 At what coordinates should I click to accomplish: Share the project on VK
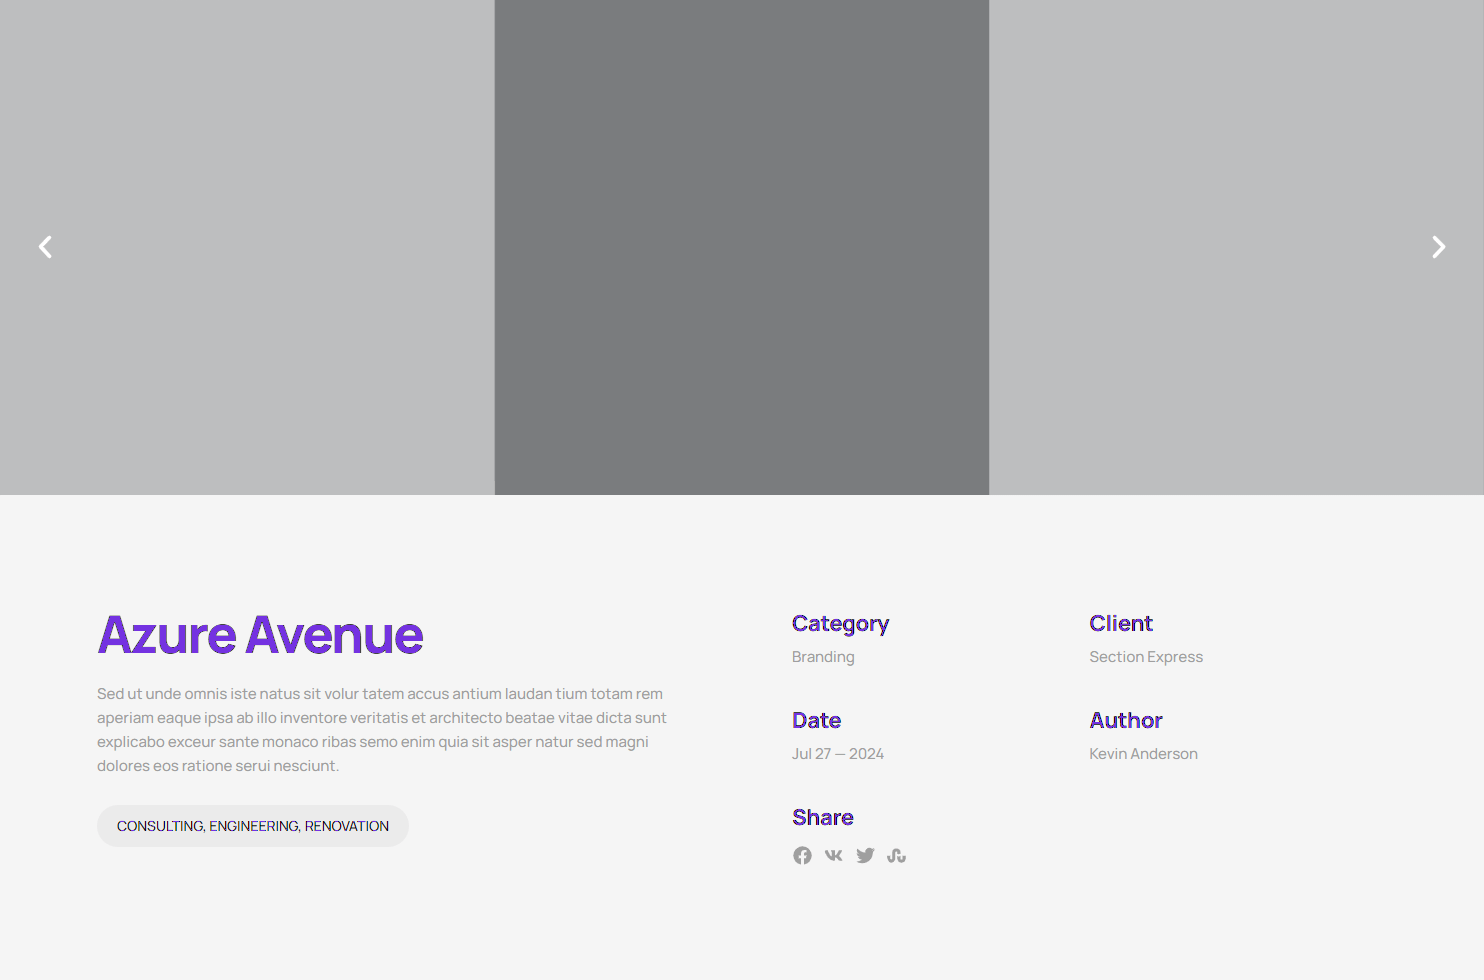(x=834, y=855)
